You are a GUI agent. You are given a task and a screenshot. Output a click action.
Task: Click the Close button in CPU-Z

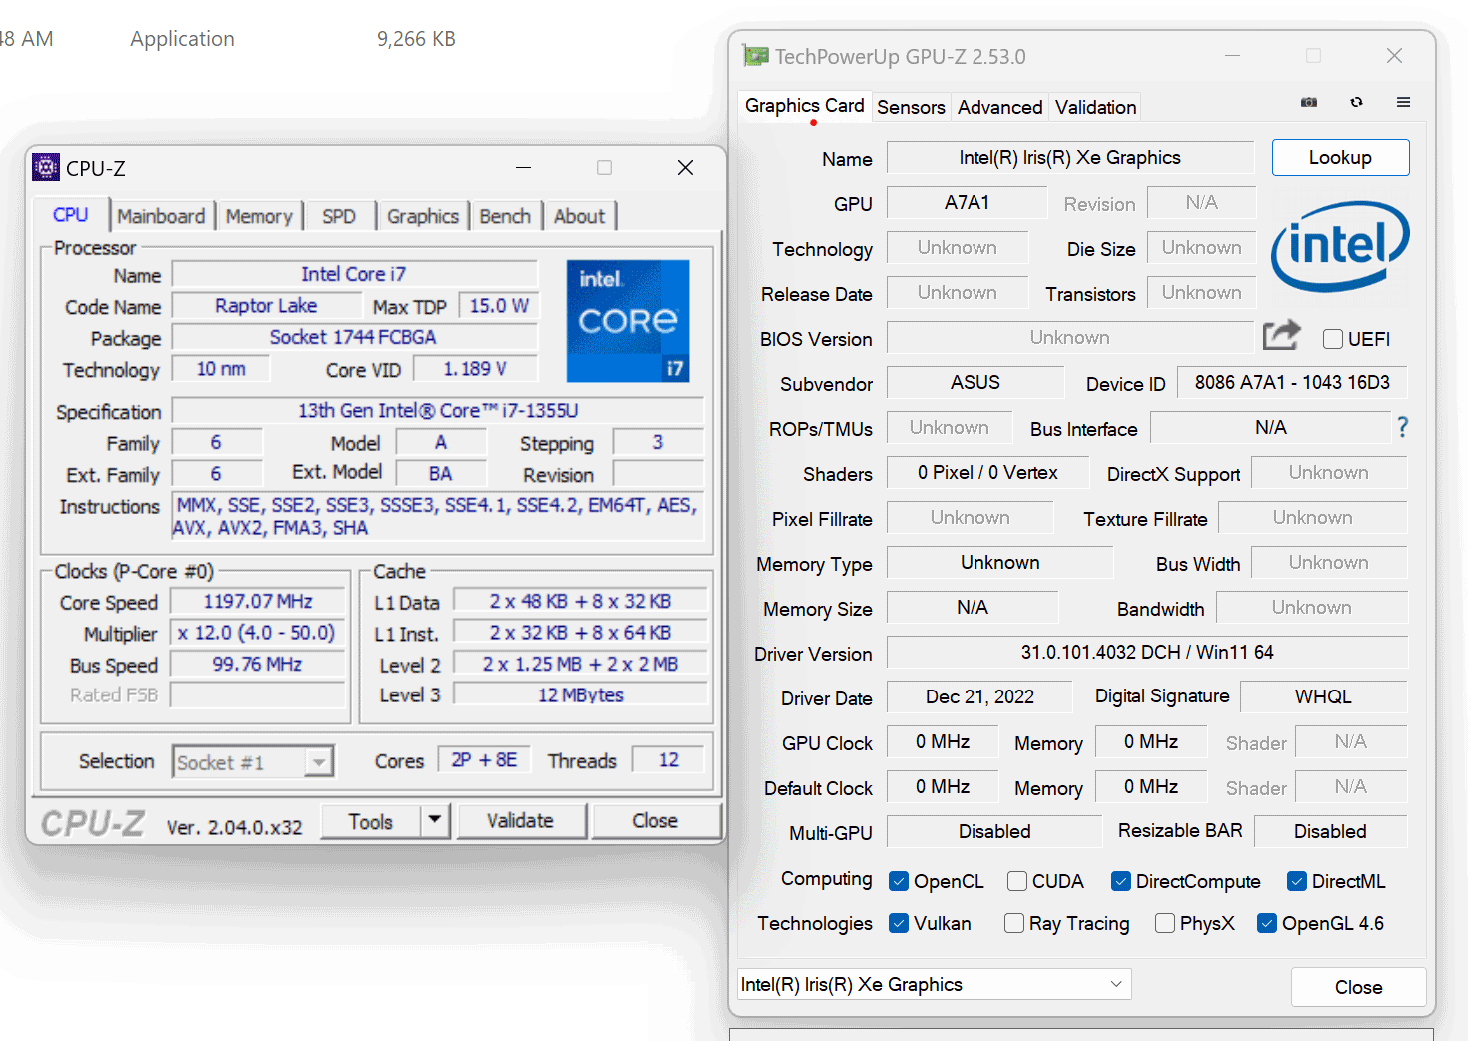(655, 820)
